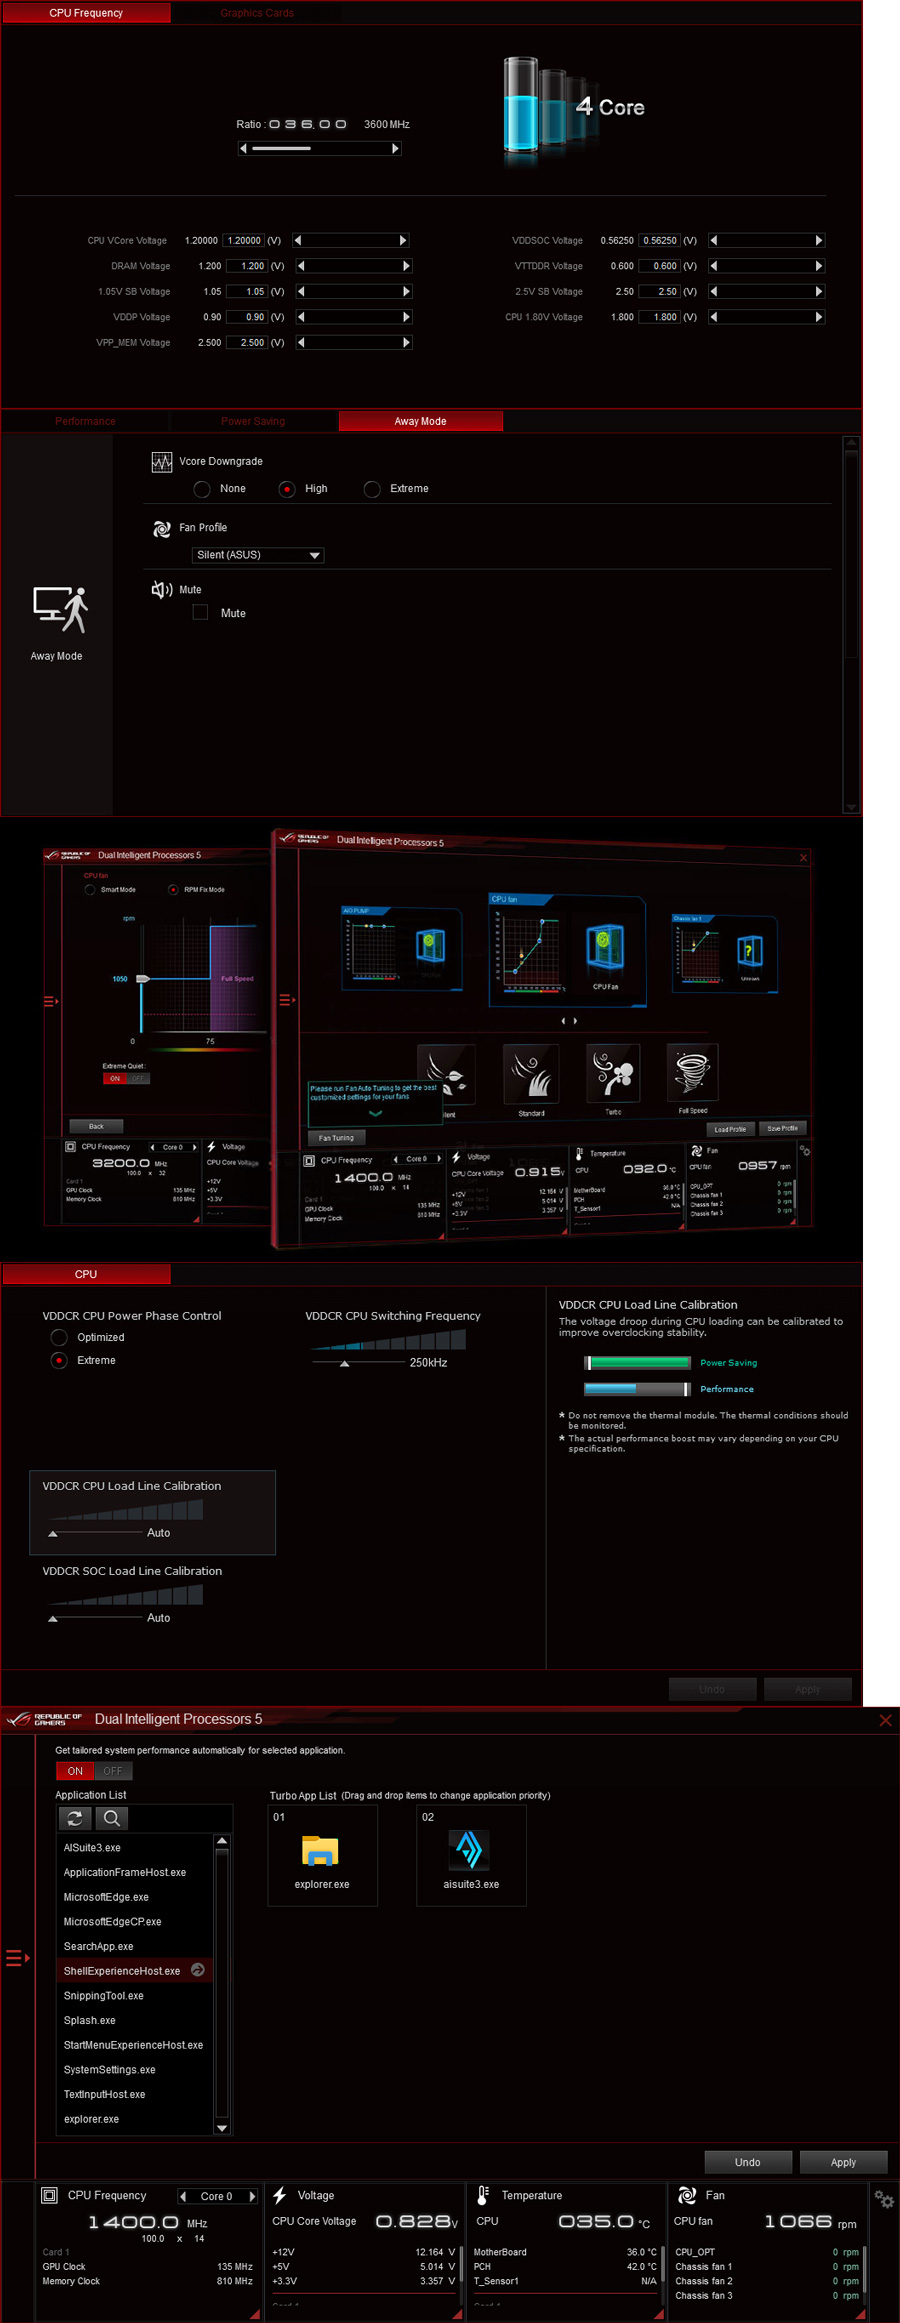Image resolution: width=900 pixels, height=2323 pixels.
Task: Increase the Ratio with the right arrow
Action: coord(396,148)
